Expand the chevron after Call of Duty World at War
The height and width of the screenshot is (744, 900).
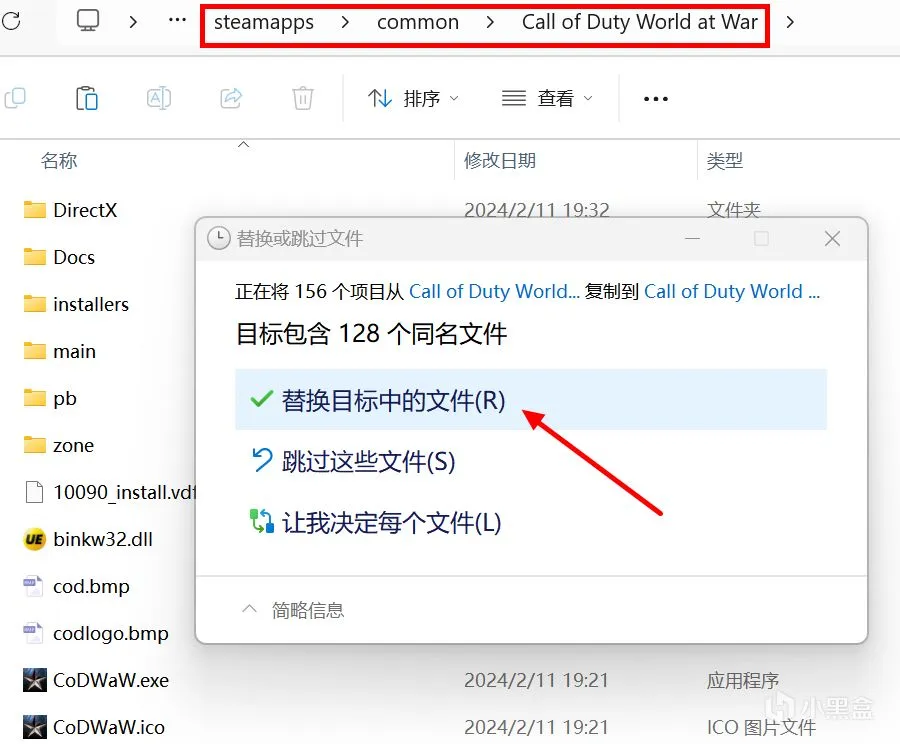click(790, 22)
